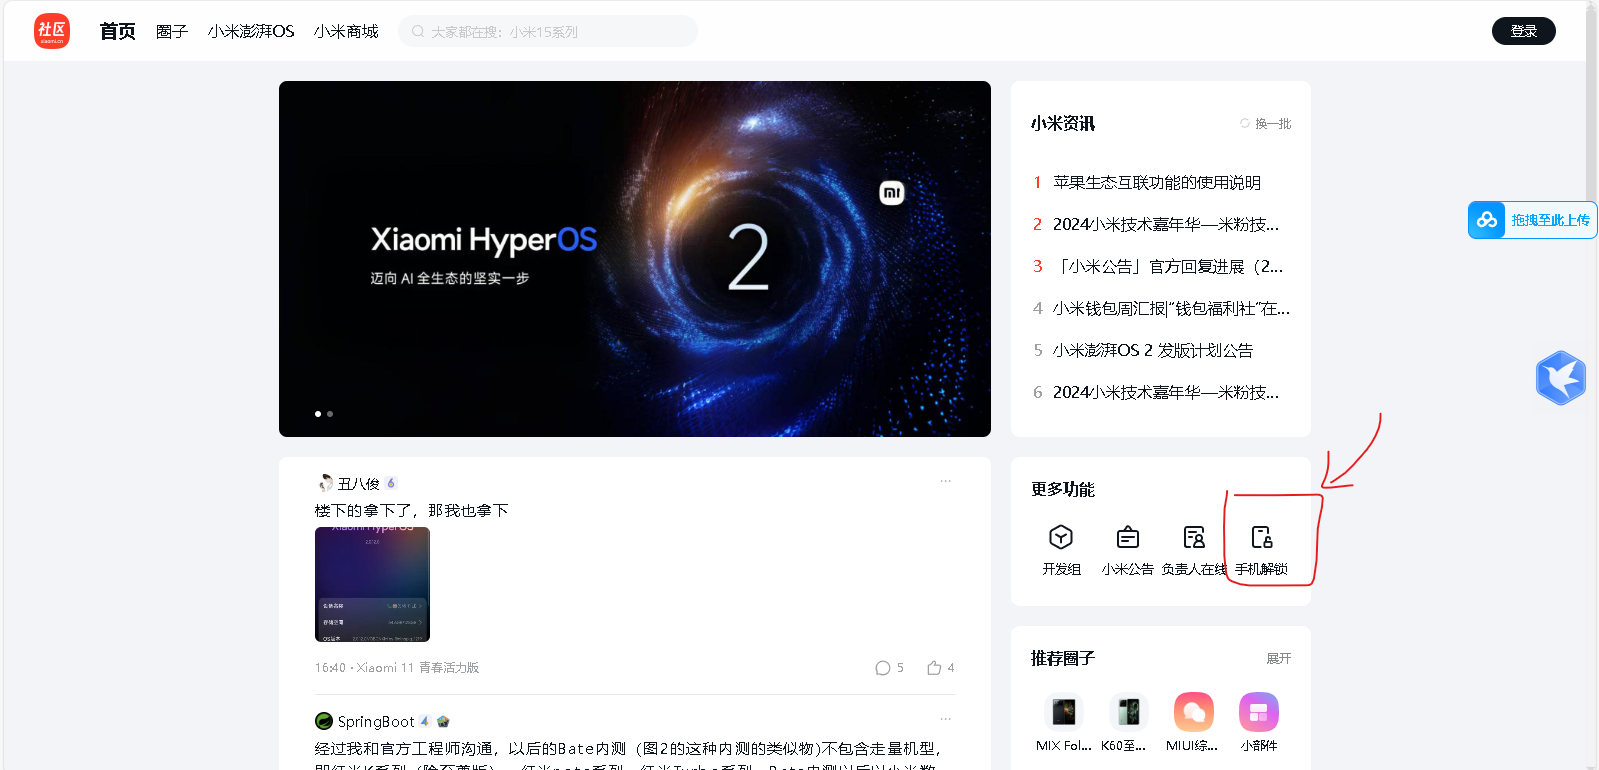Open the 丑八俊 post screenshot thumbnail

pos(372,584)
